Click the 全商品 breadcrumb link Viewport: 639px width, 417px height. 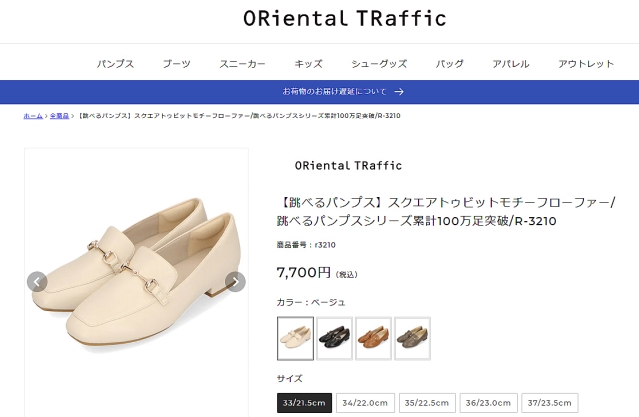point(60,116)
